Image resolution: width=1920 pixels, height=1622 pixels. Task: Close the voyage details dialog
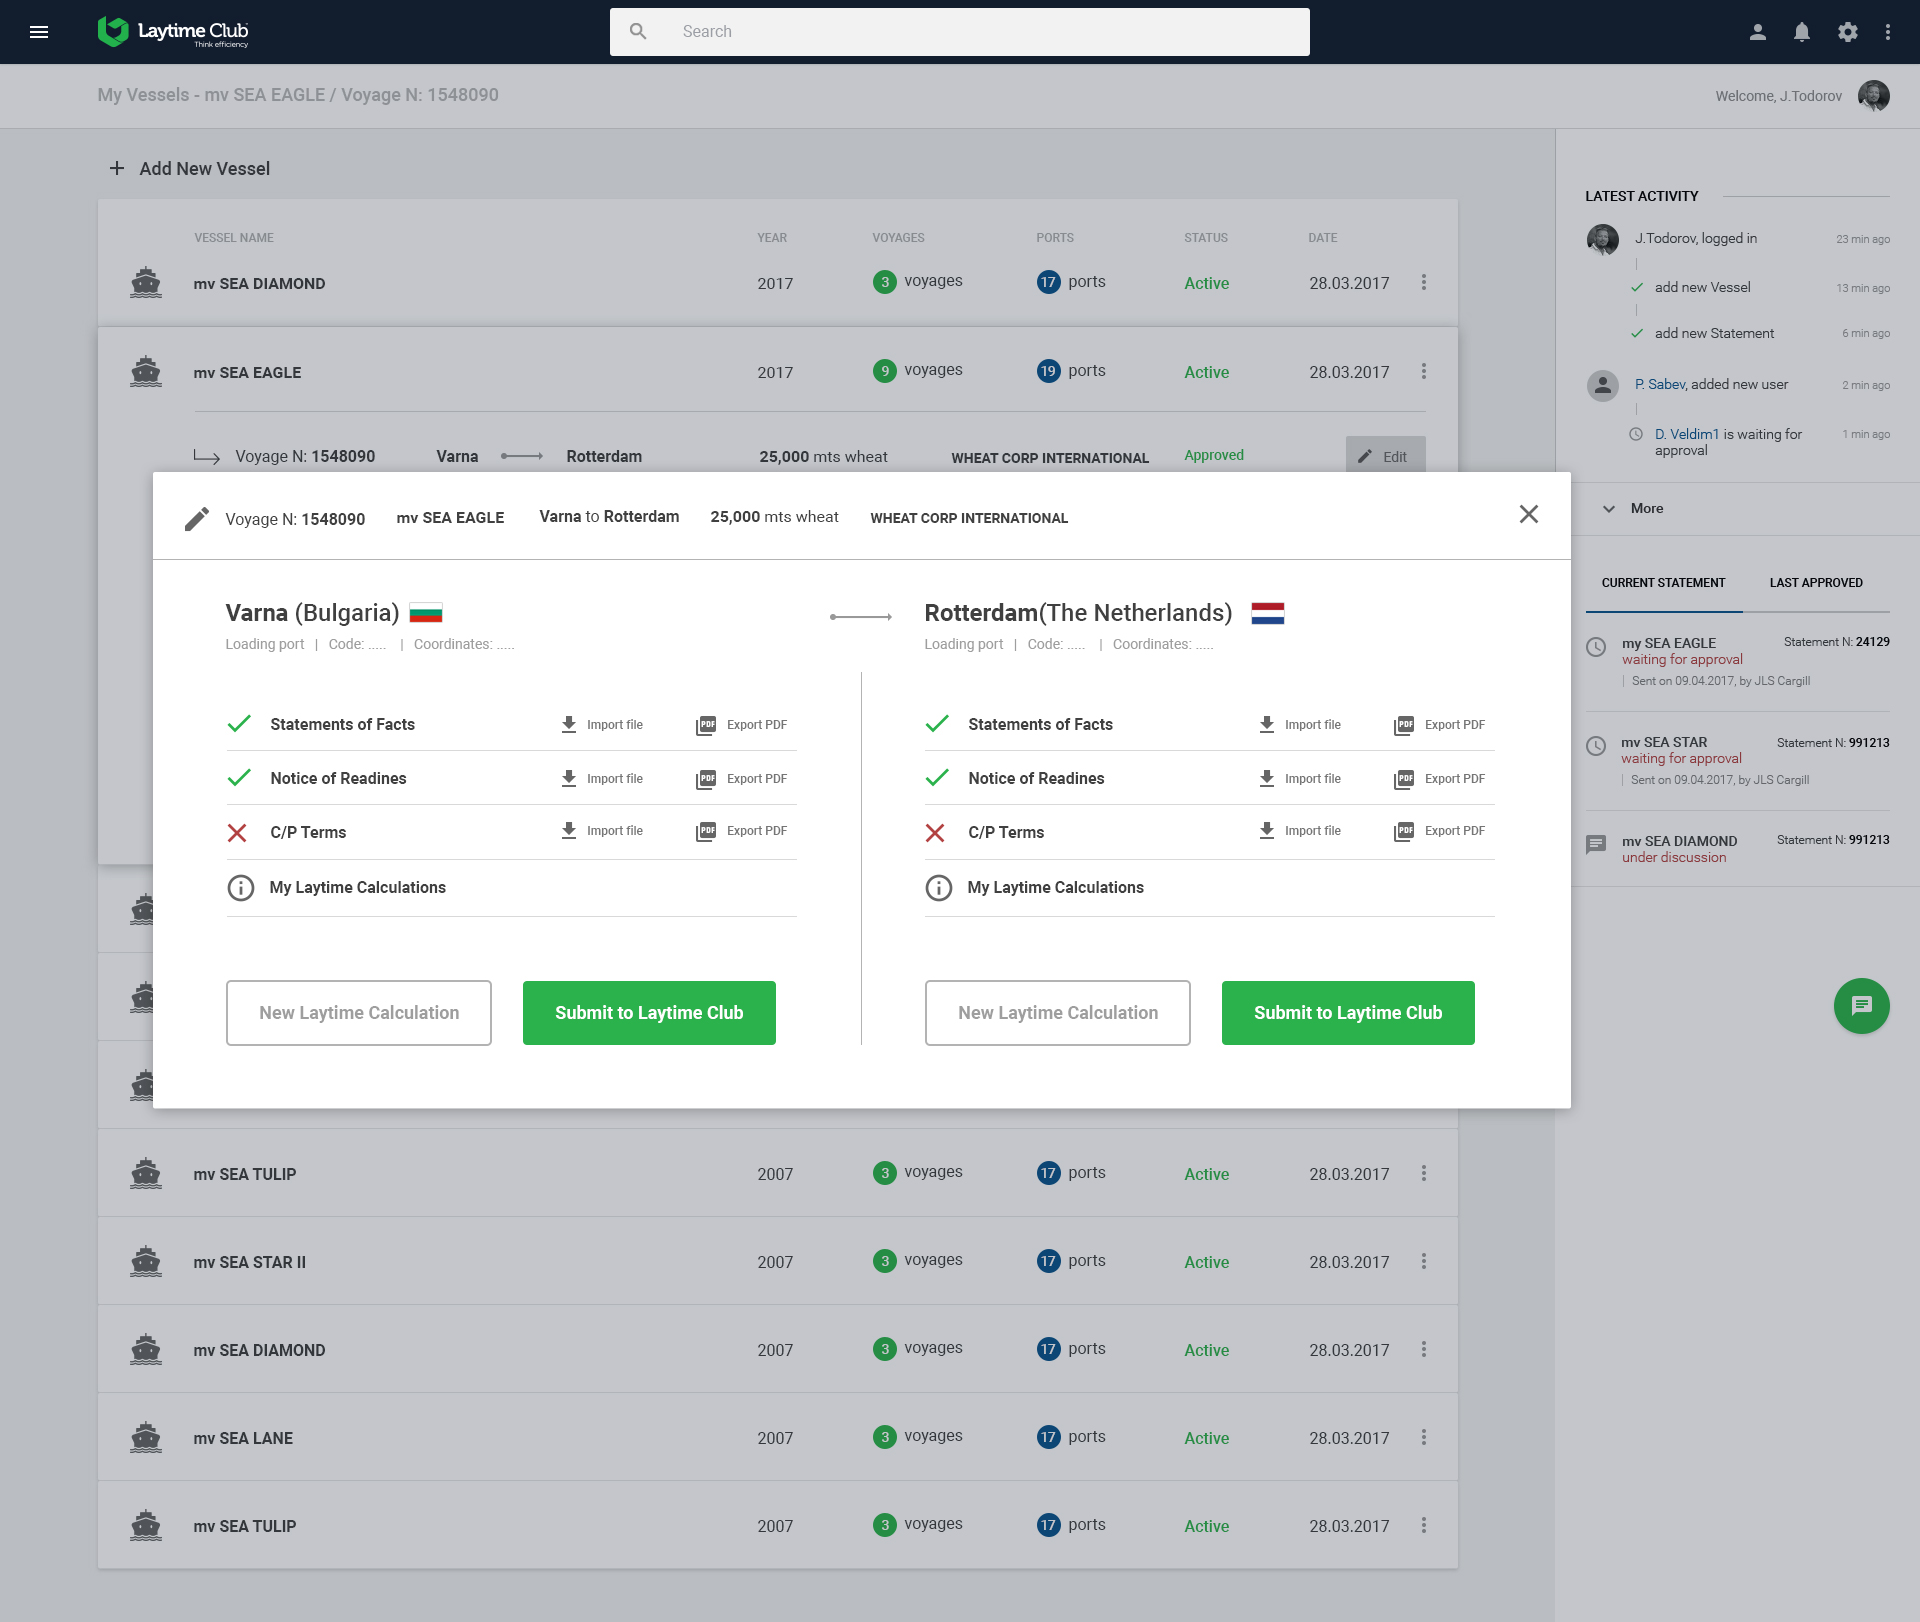[x=1528, y=514]
